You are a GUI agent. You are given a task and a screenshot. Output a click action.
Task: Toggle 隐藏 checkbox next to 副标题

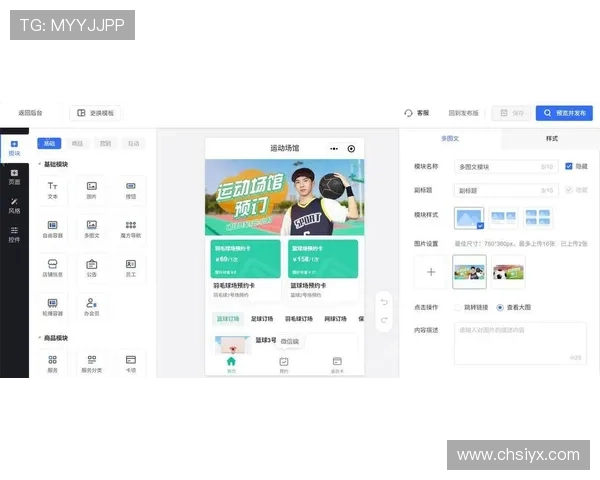[x=569, y=190]
